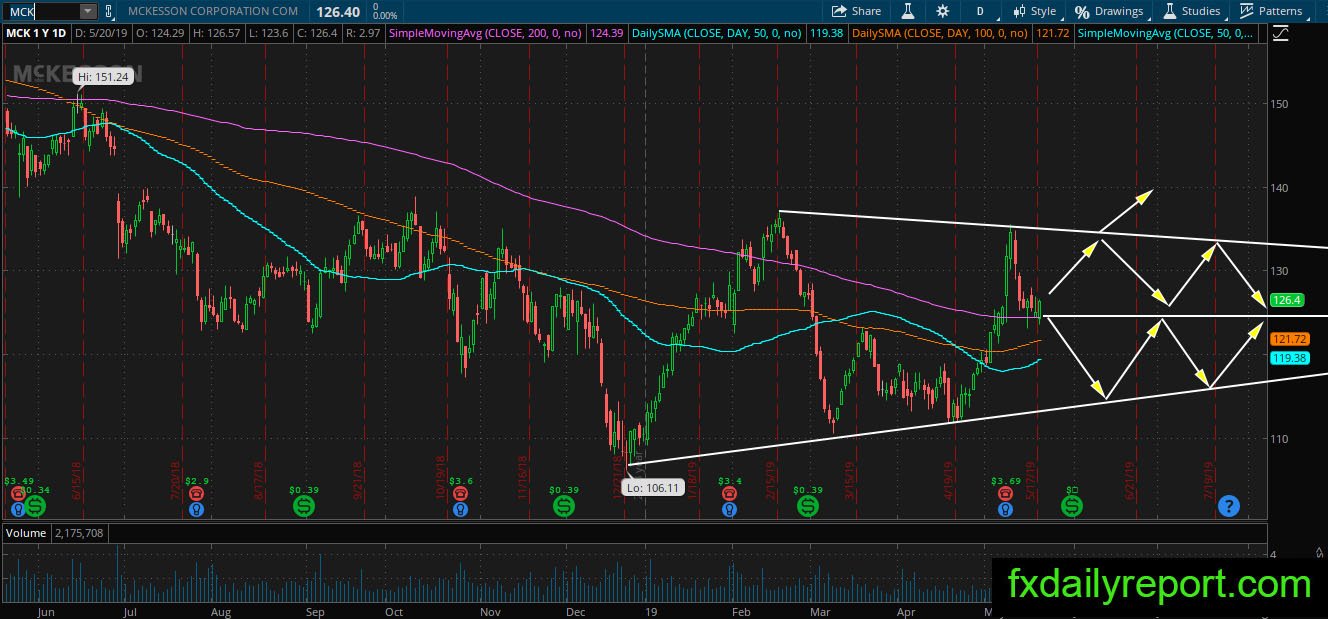Click the 4/19/19 expiration marker

click(948, 479)
